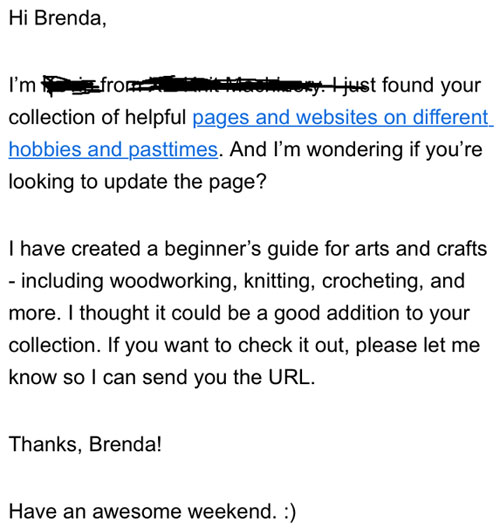The image size is (500, 529).
Task: Click 'looking to update the page?' line
Action: point(138,182)
